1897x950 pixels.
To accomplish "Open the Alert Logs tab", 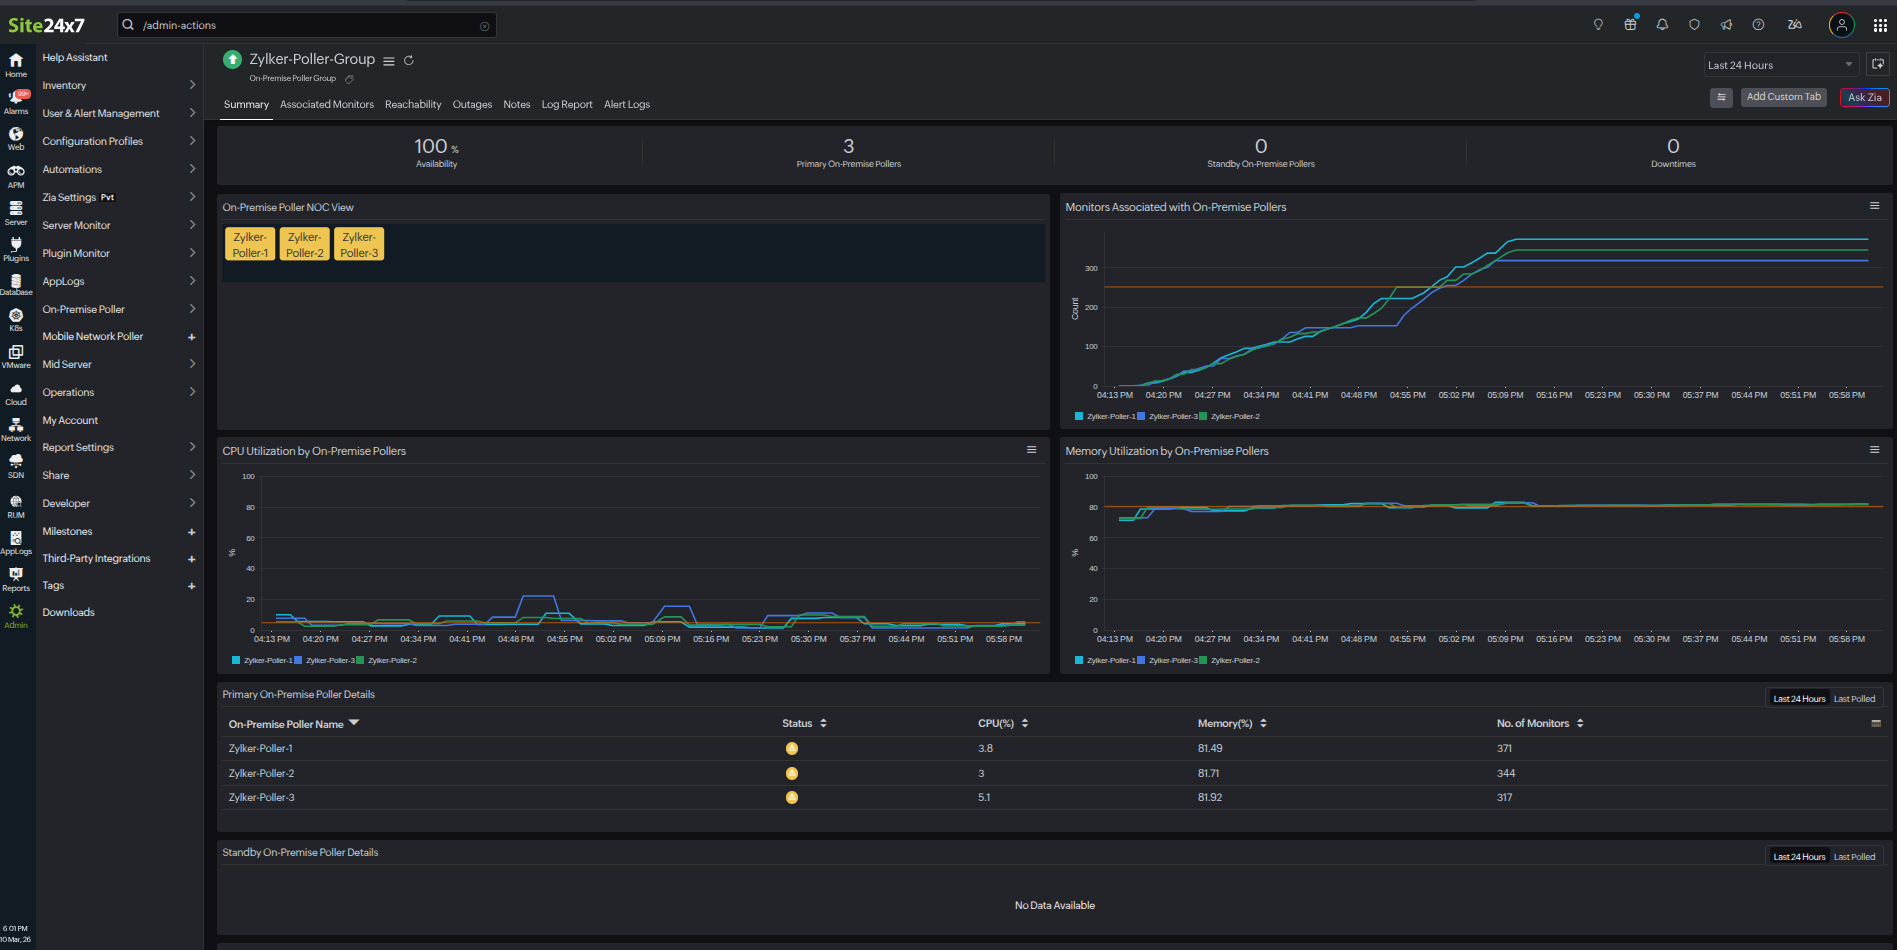I will (626, 104).
